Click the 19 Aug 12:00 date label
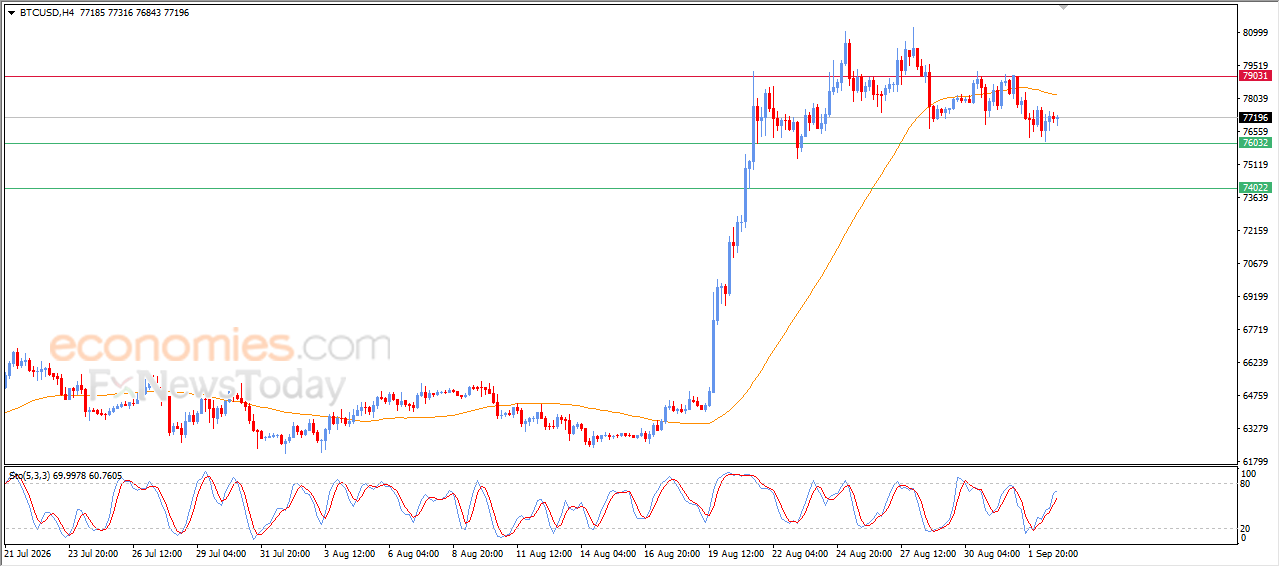Viewport: 1280px width, 567px height. point(737,553)
